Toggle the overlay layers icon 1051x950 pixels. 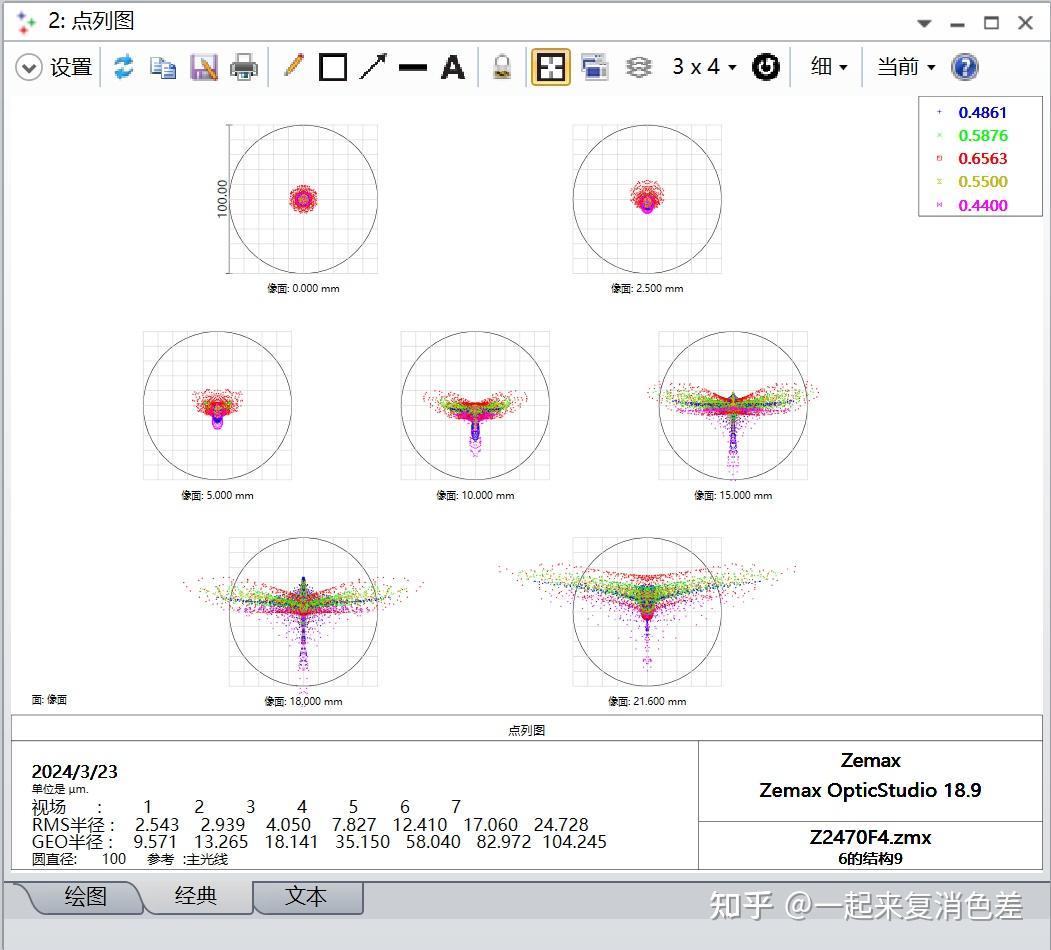638,67
